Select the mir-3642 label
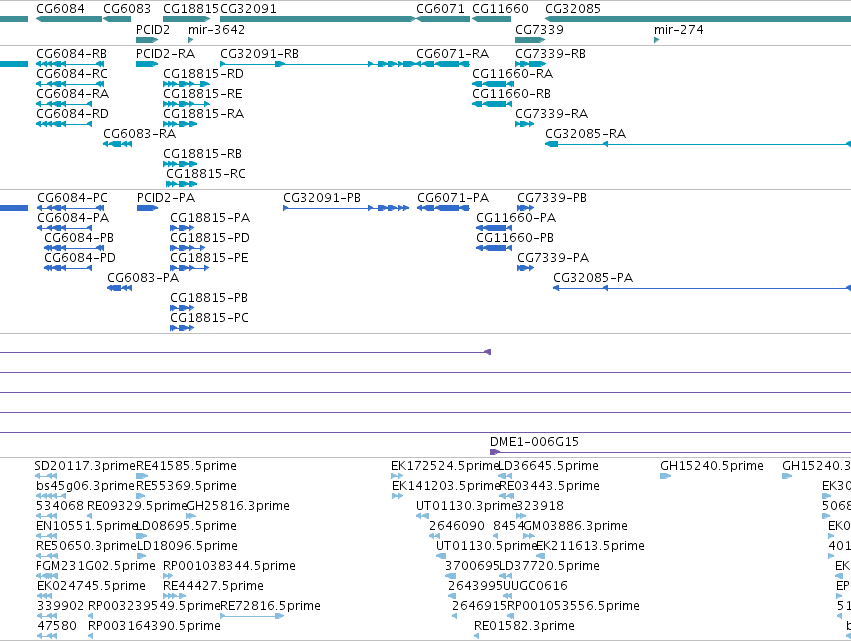Screen dimensions: 851x641 point(216,29)
